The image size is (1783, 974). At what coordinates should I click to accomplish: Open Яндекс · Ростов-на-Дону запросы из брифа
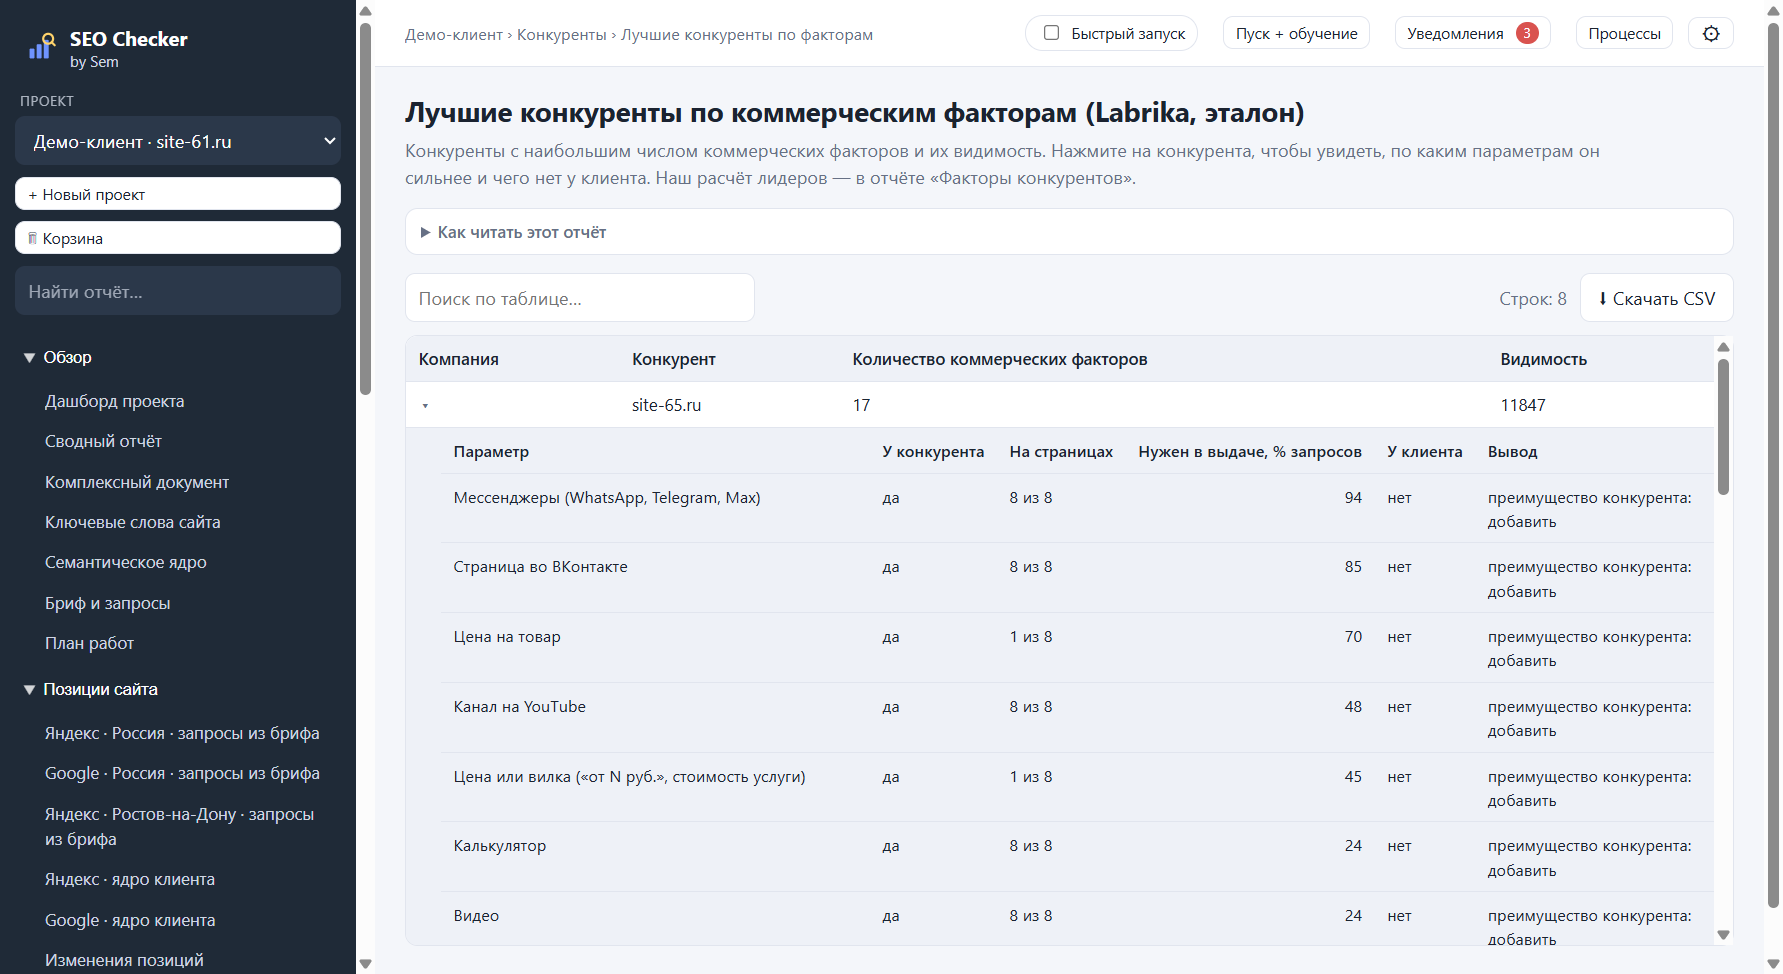pos(179,826)
